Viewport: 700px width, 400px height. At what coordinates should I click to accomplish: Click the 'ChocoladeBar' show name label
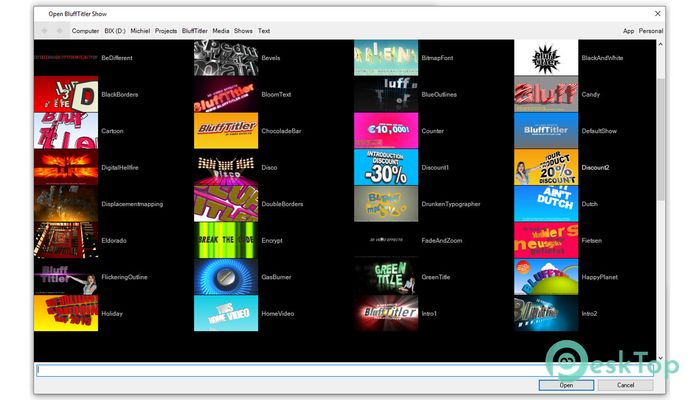(281, 131)
